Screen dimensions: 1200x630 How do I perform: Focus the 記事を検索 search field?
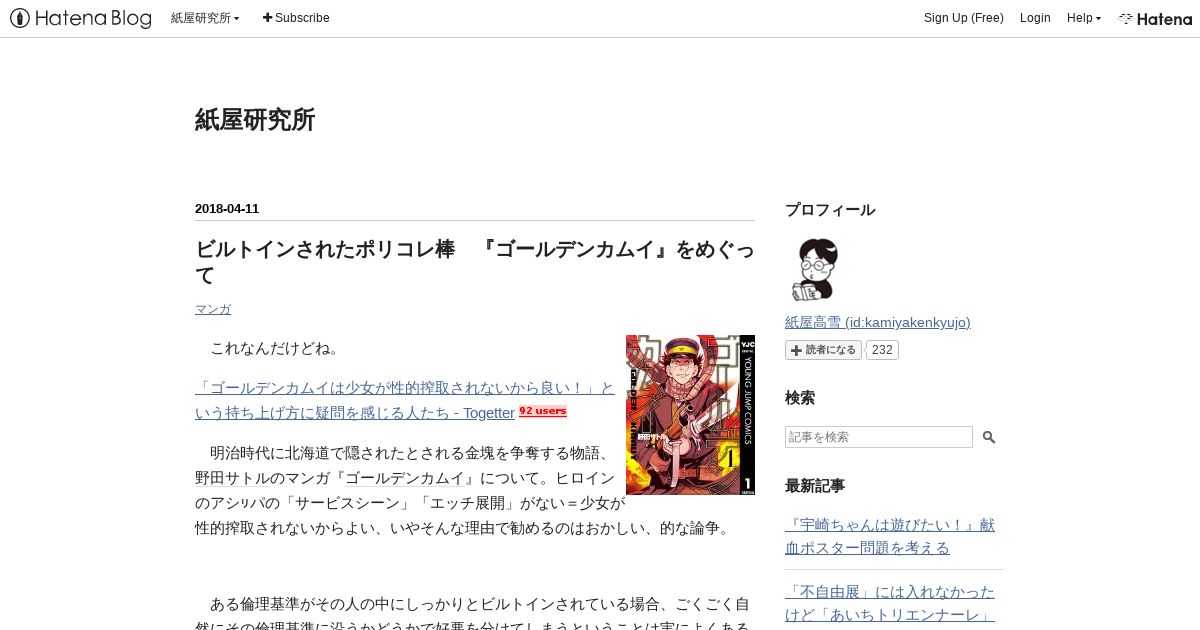coord(879,437)
